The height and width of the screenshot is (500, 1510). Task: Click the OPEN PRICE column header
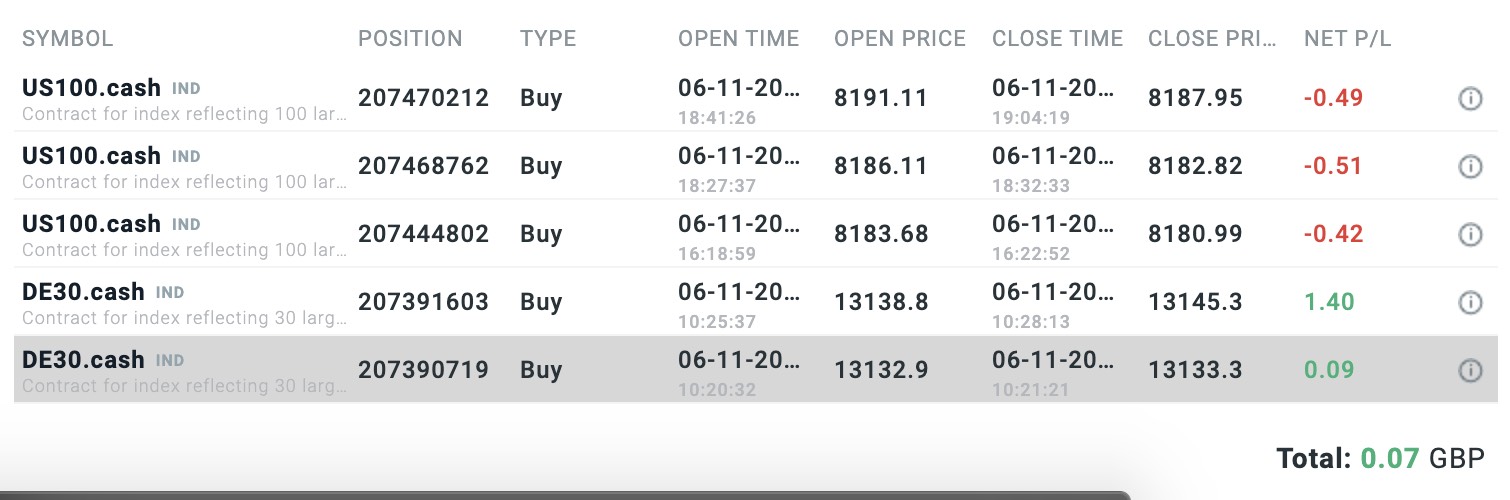tap(899, 39)
